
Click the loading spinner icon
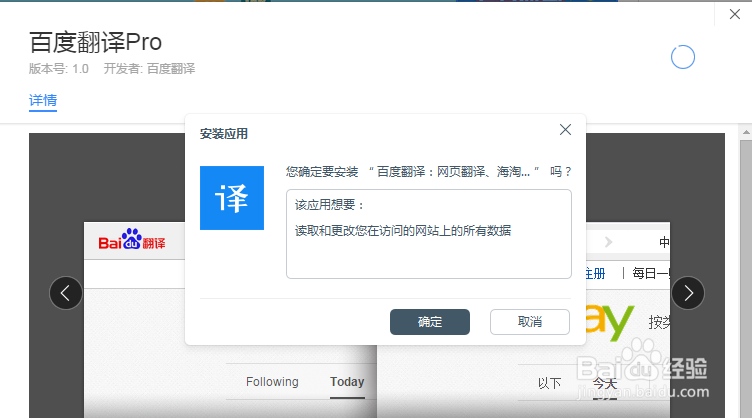[x=682, y=57]
